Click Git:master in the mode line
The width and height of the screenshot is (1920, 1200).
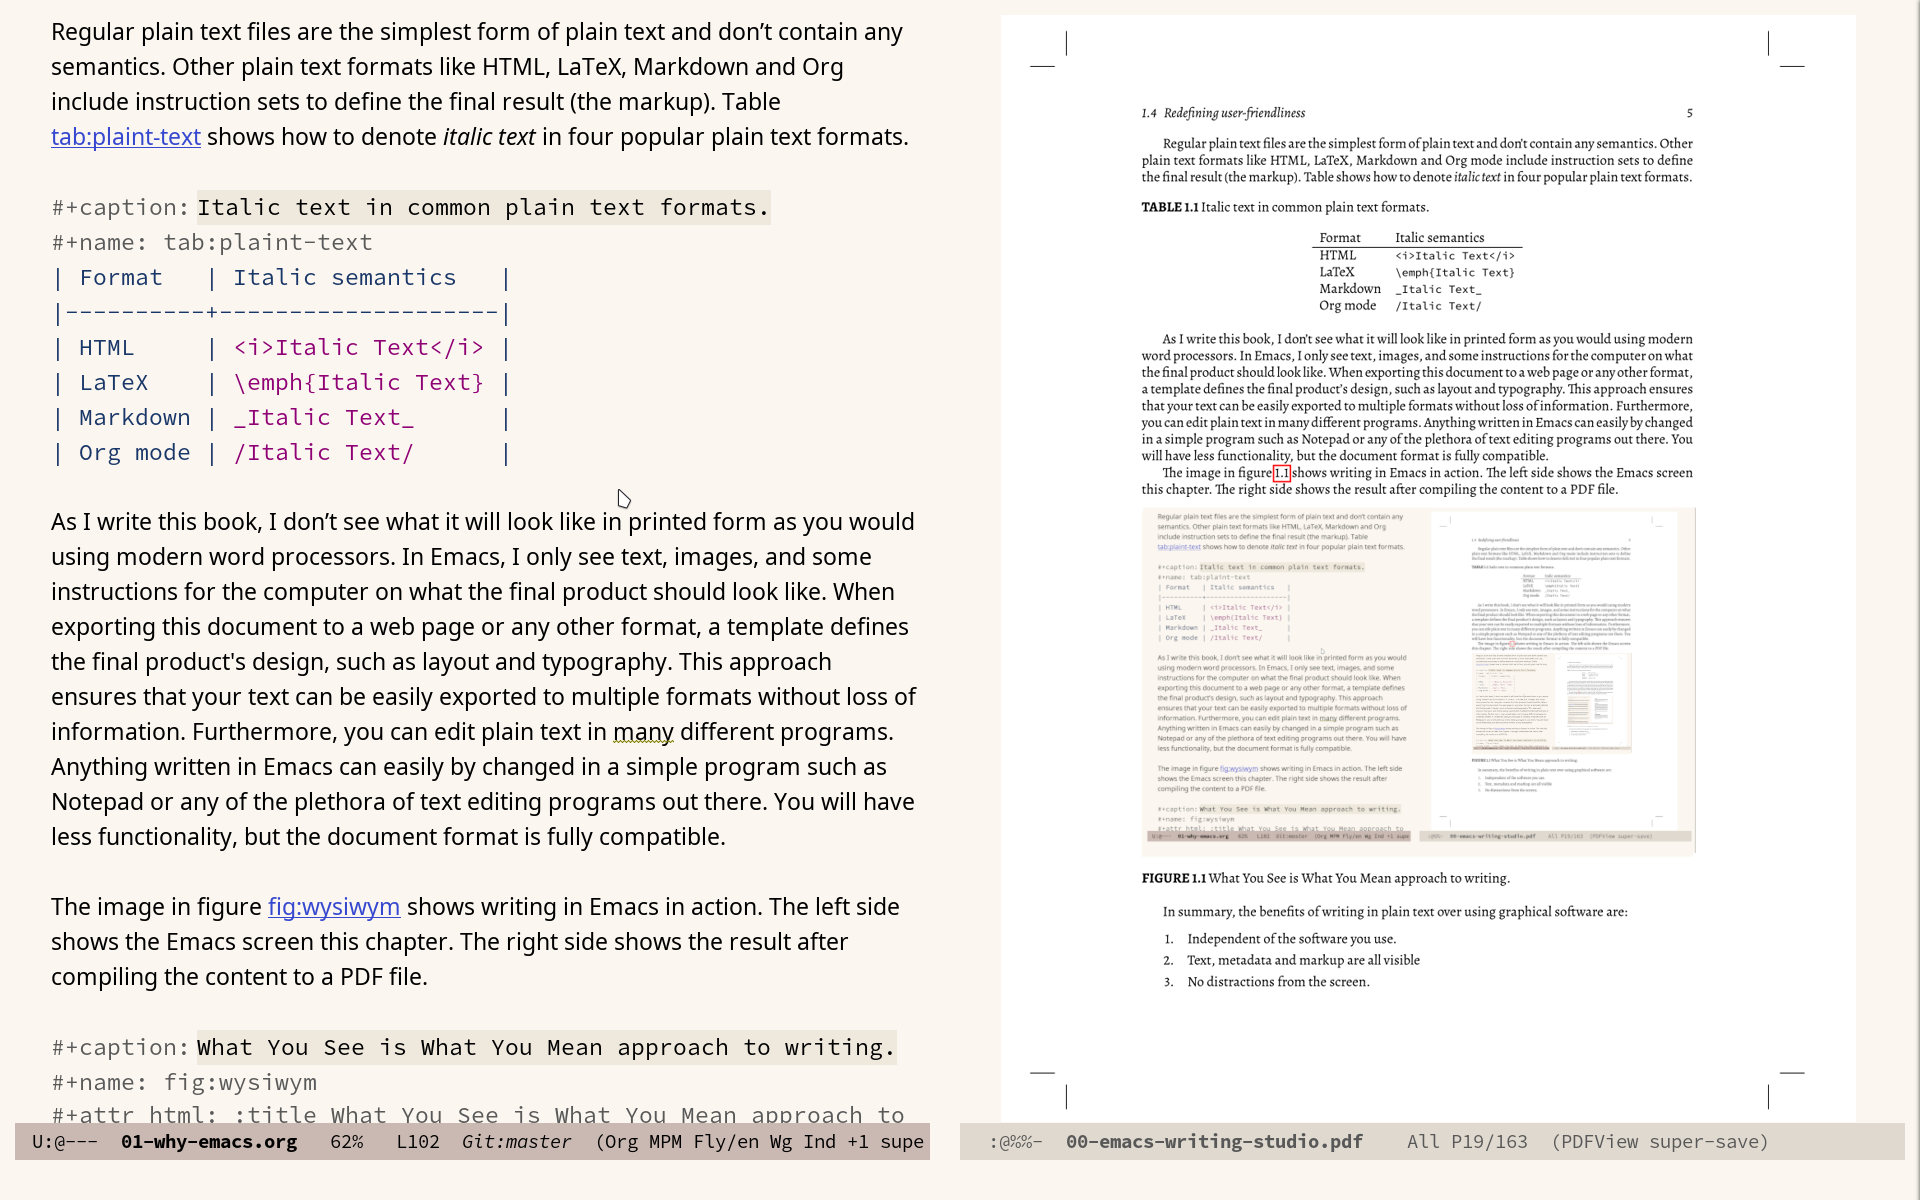click(517, 1142)
